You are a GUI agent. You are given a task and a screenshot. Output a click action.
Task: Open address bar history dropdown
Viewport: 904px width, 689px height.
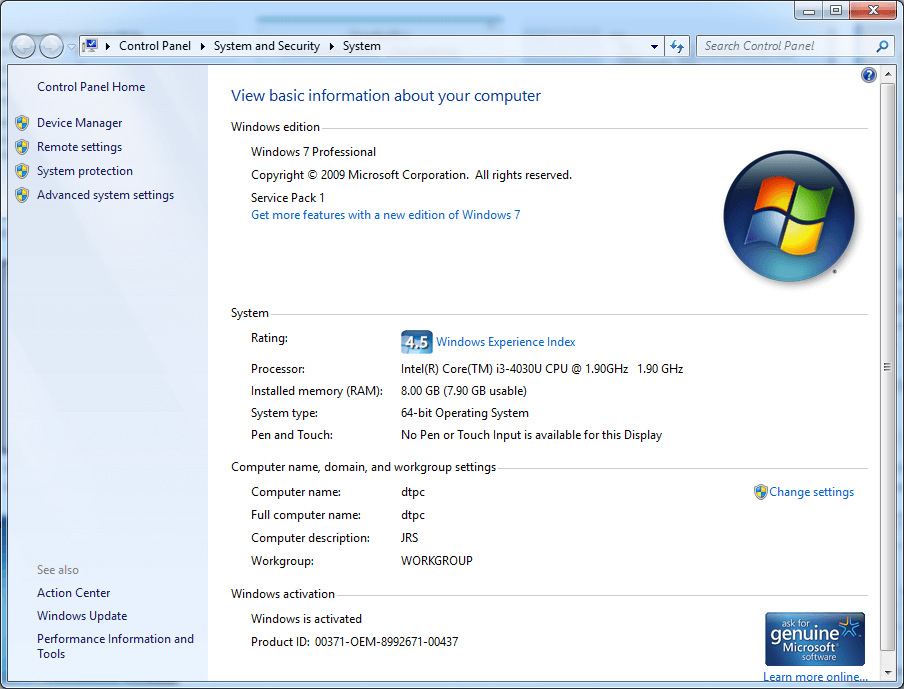tap(654, 46)
